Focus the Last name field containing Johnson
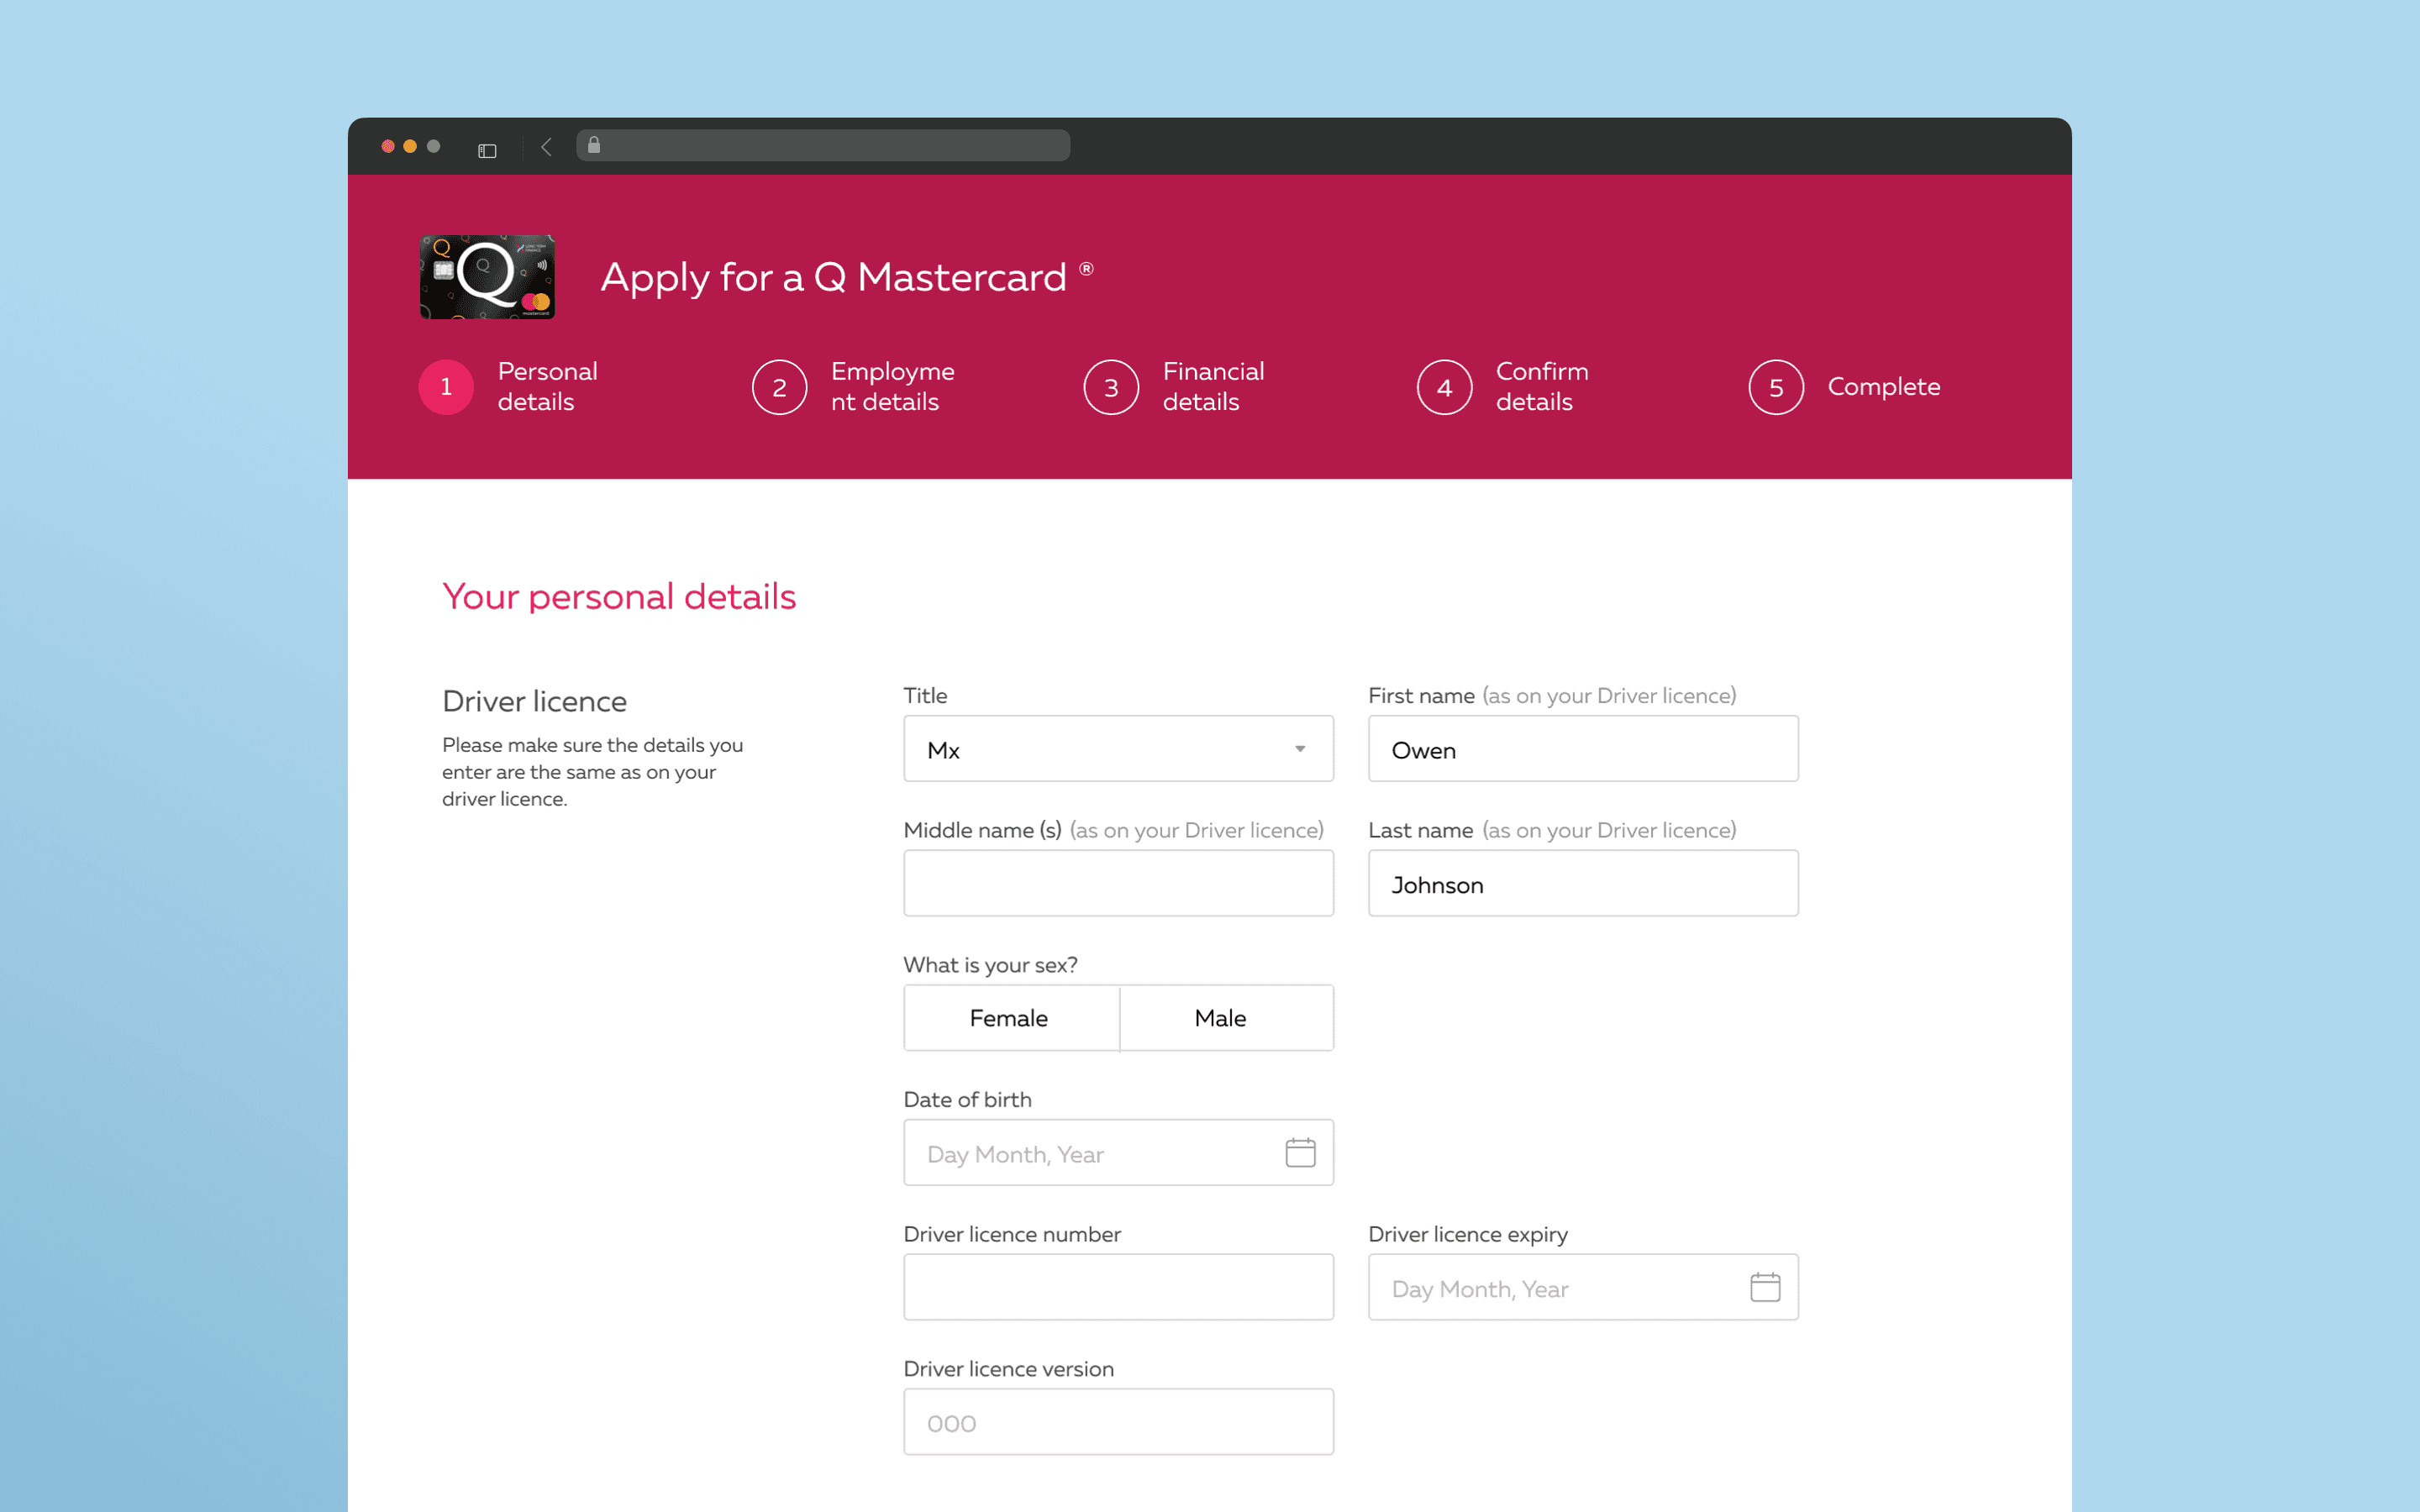Screen dimensions: 2420x1512 click(x=1583, y=883)
